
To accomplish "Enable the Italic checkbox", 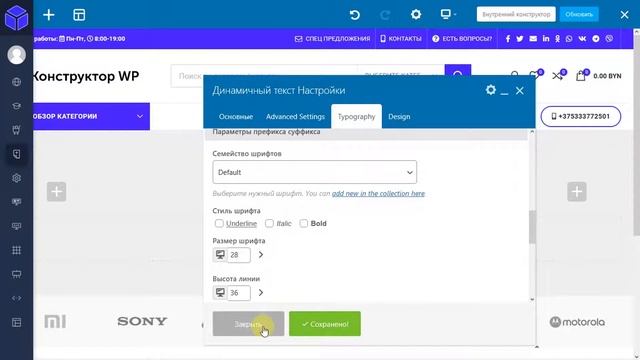I will click(269, 223).
